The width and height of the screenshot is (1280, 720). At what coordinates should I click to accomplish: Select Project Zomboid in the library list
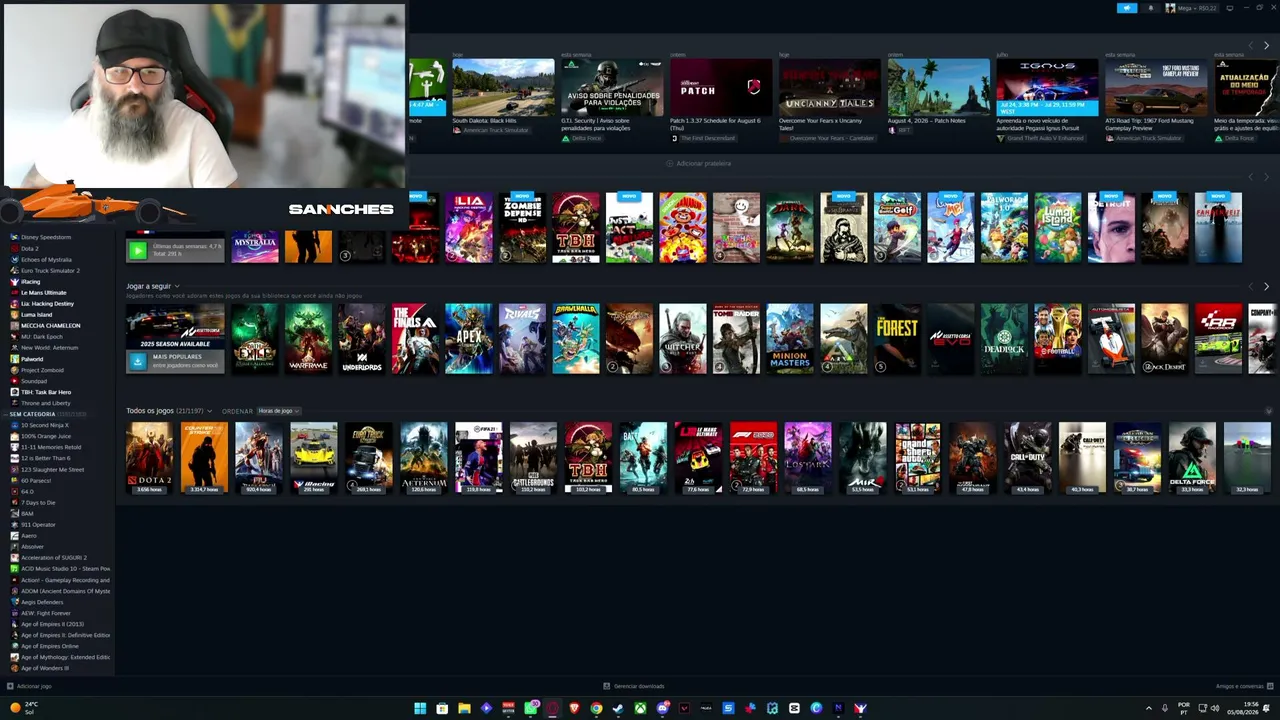point(42,369)
